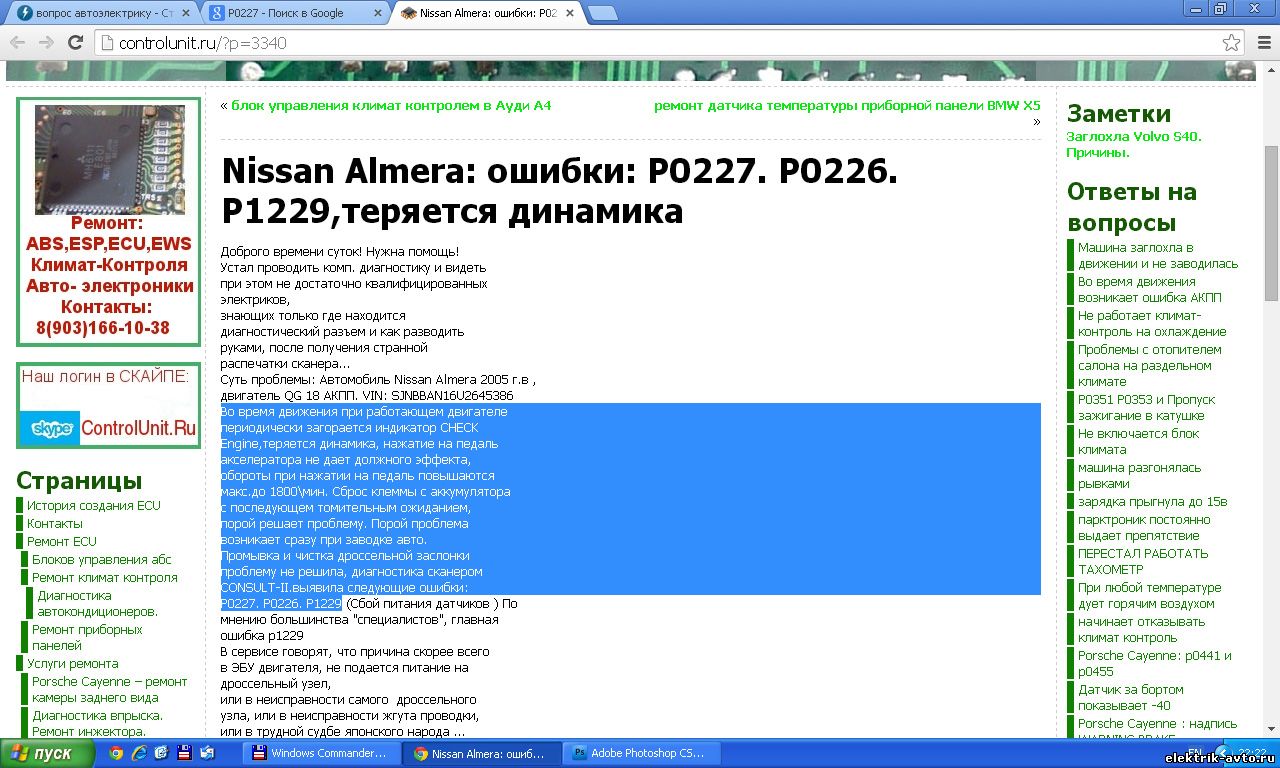This screenshot has height=768, width=1280.
Task: Close the 'вопрос автоэлектрику' tab
Action: 187,13
